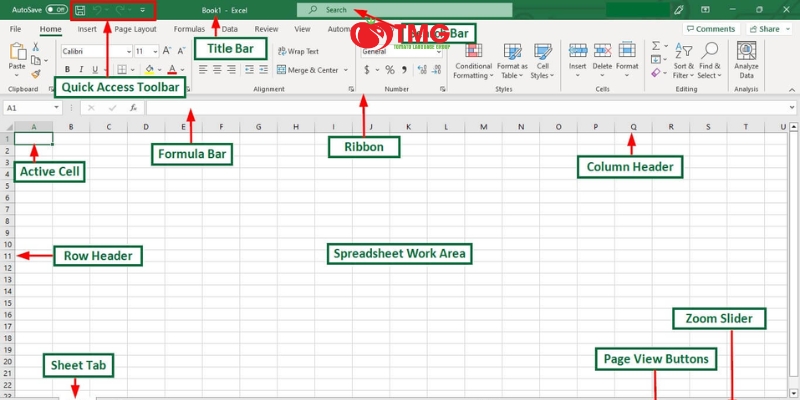Toggle Wrap Text
The image size is (800, 400).
[298, 51]
